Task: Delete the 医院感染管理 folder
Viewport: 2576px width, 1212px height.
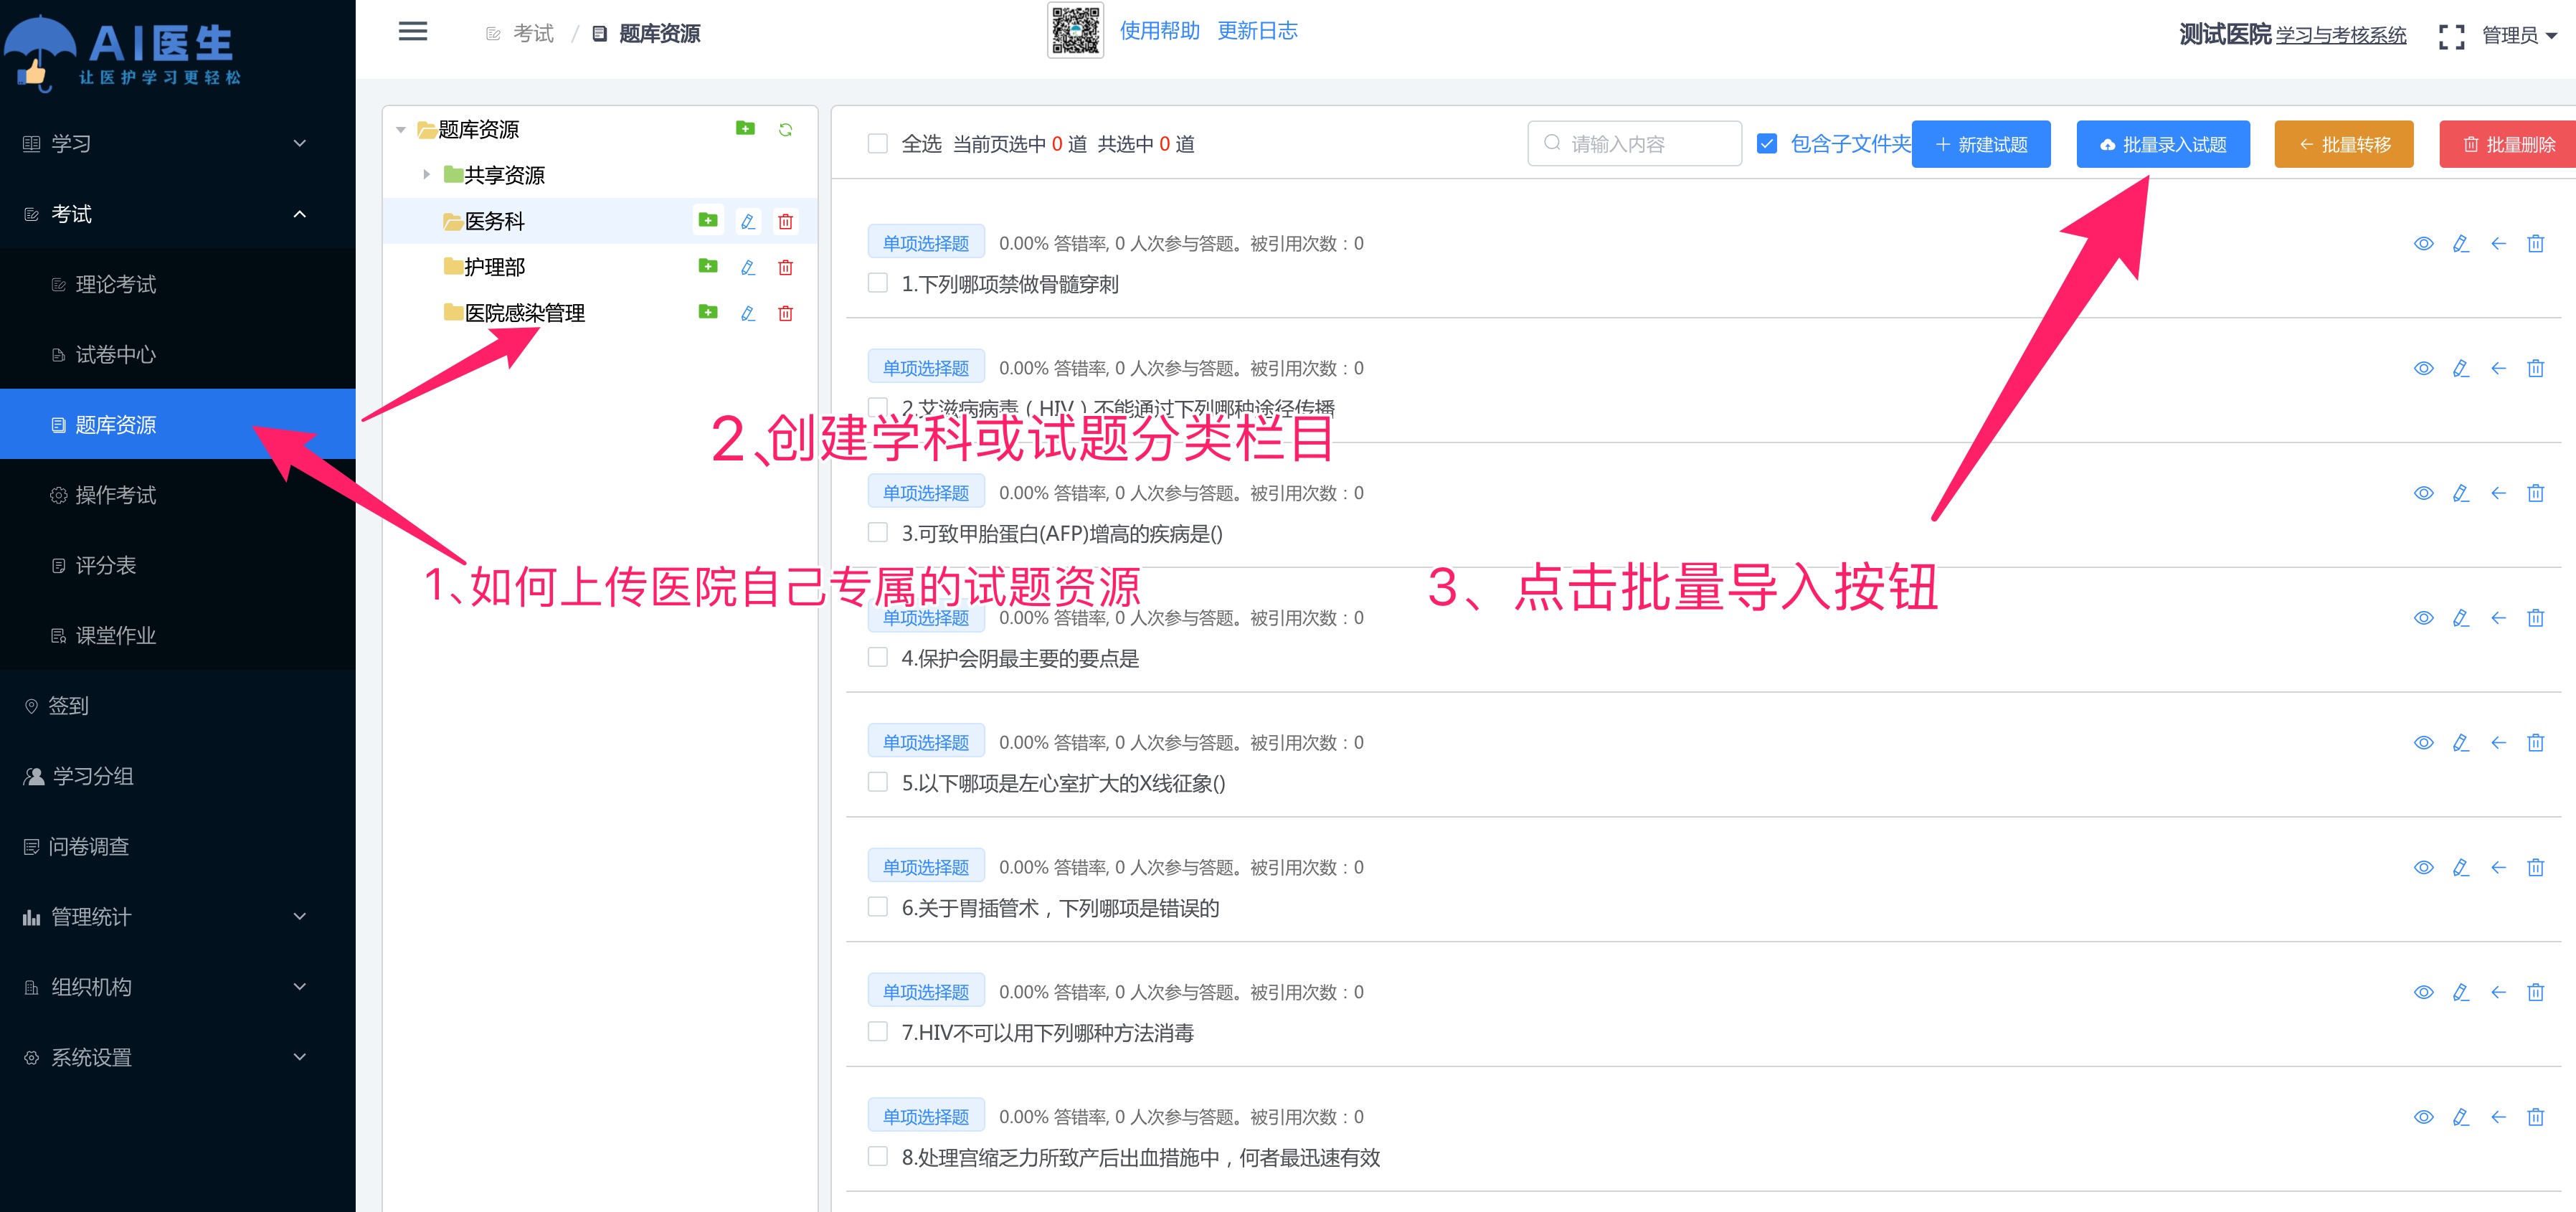Action: [785, 313]
